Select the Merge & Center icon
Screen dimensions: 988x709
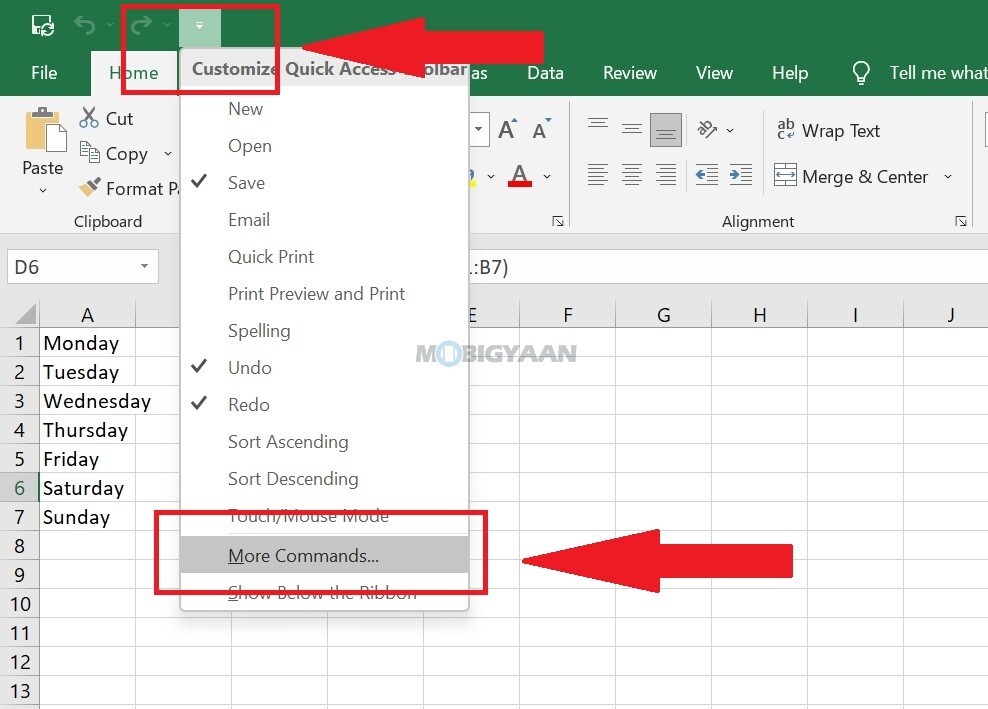(x=788, y=176)
